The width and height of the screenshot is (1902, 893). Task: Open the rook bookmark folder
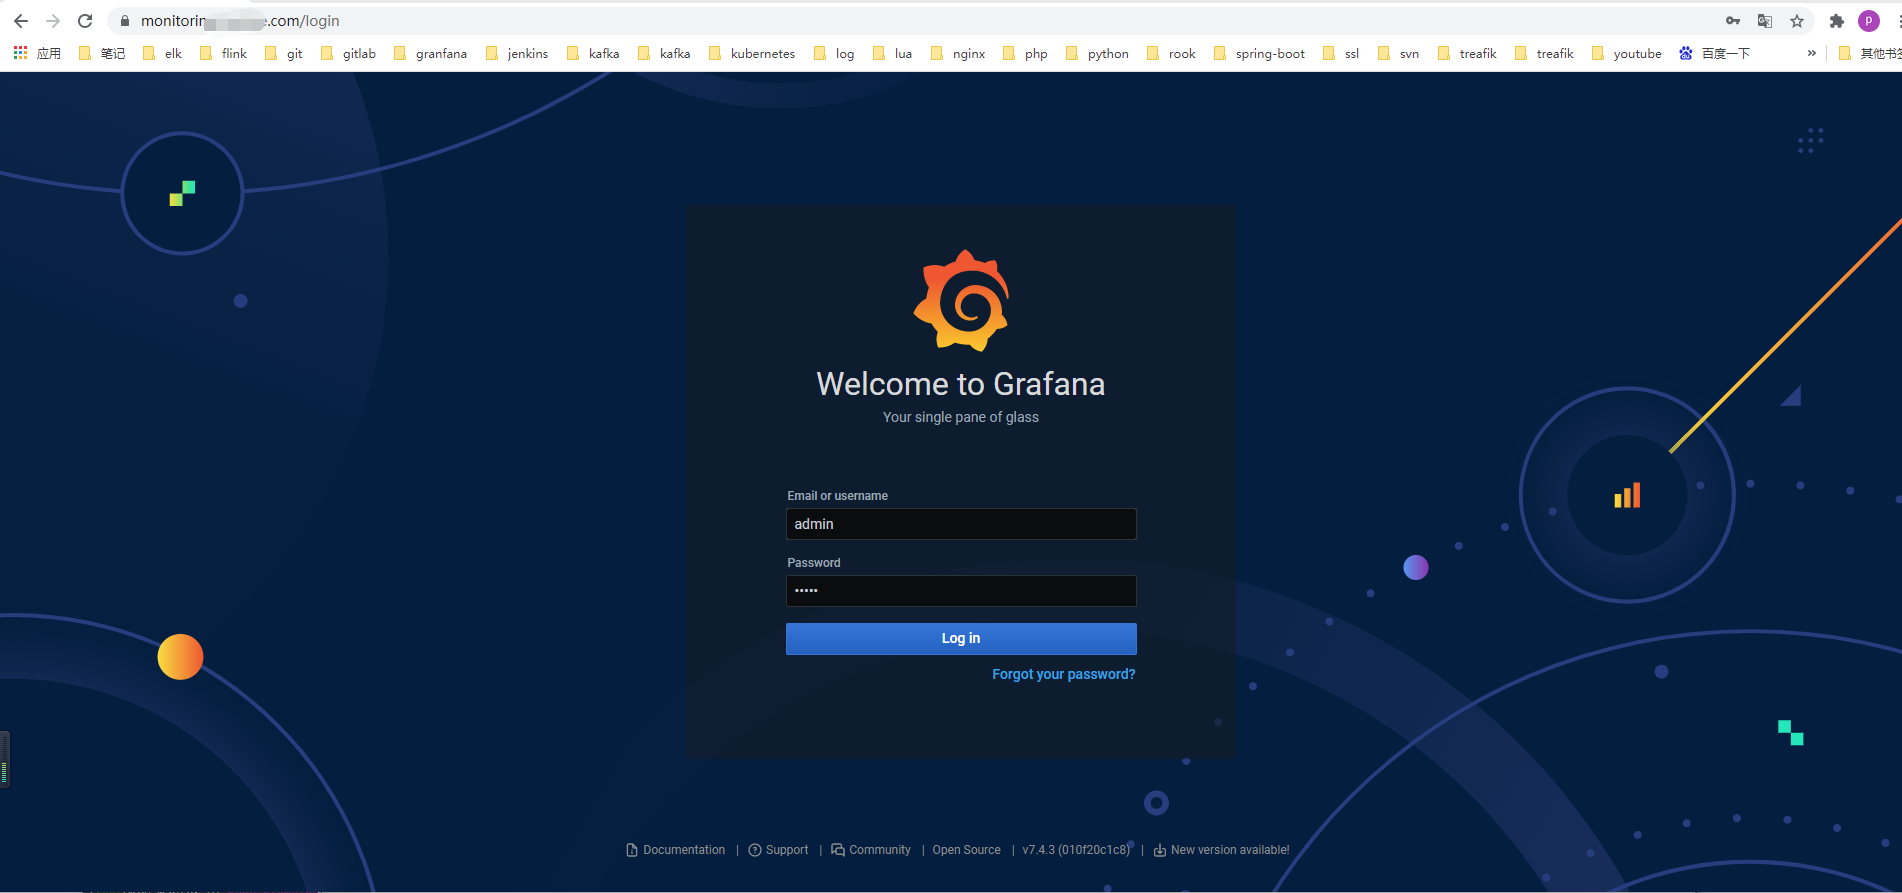pos(1172,53)
